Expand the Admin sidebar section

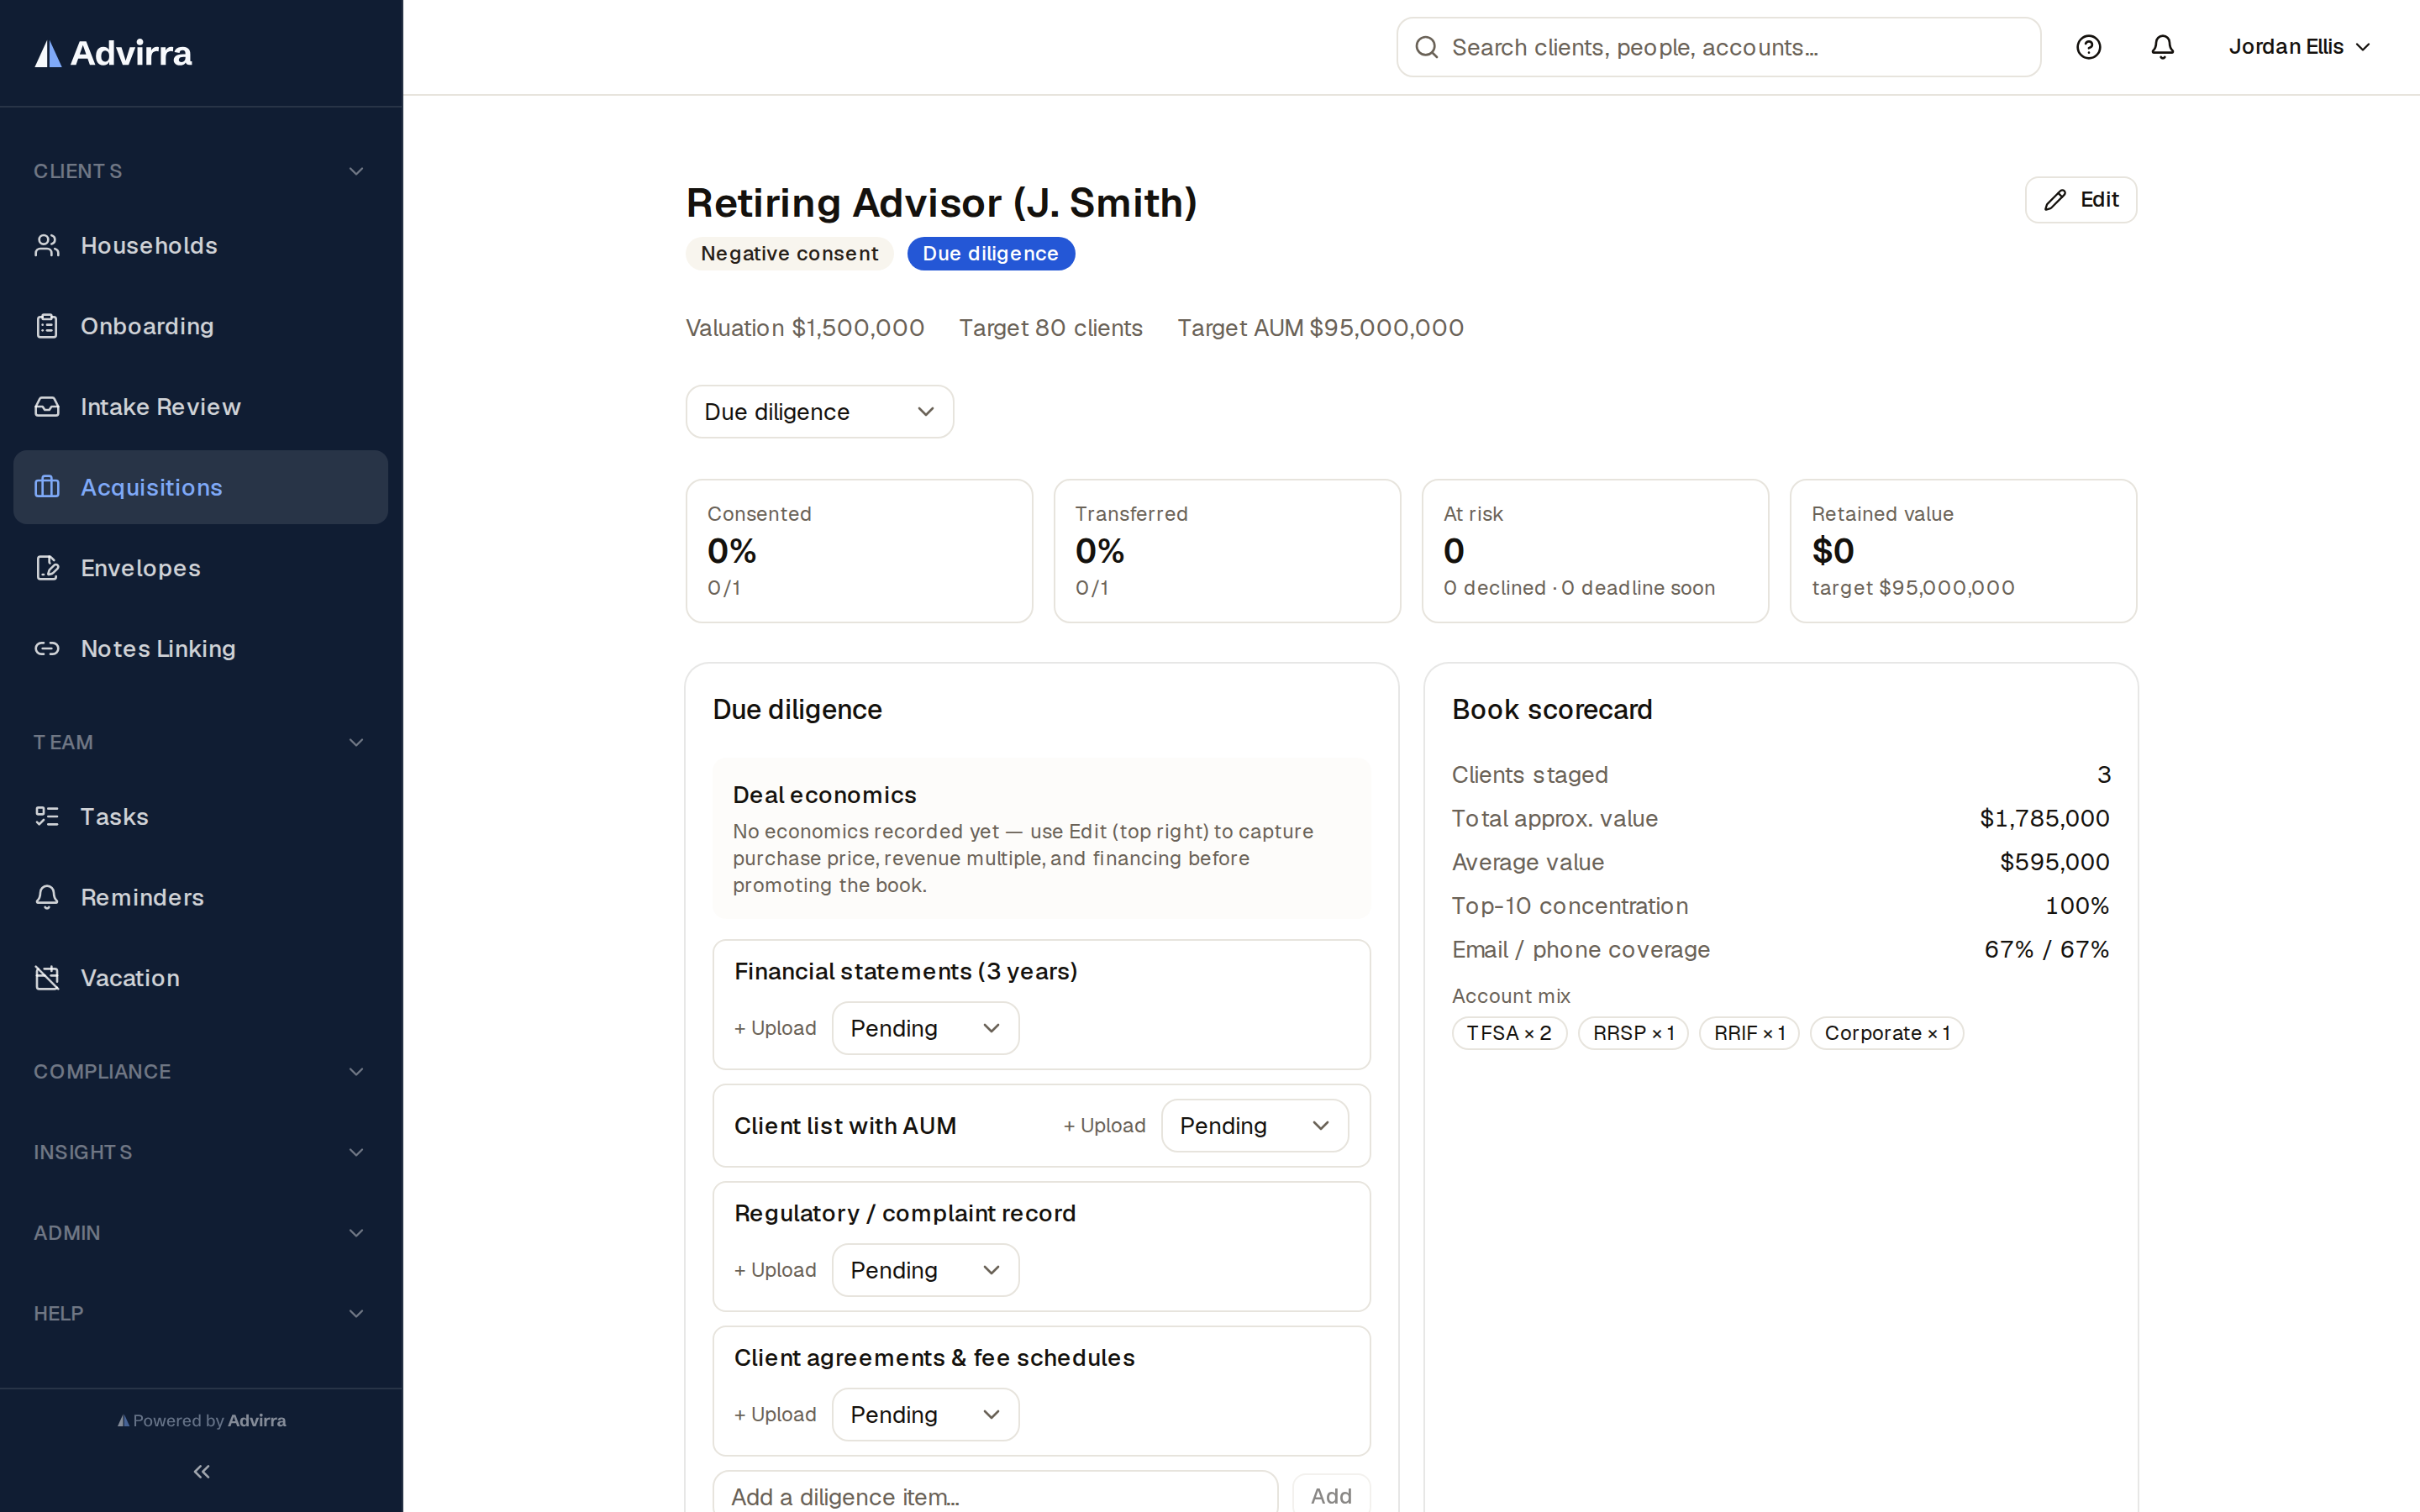click(201, 1233)
